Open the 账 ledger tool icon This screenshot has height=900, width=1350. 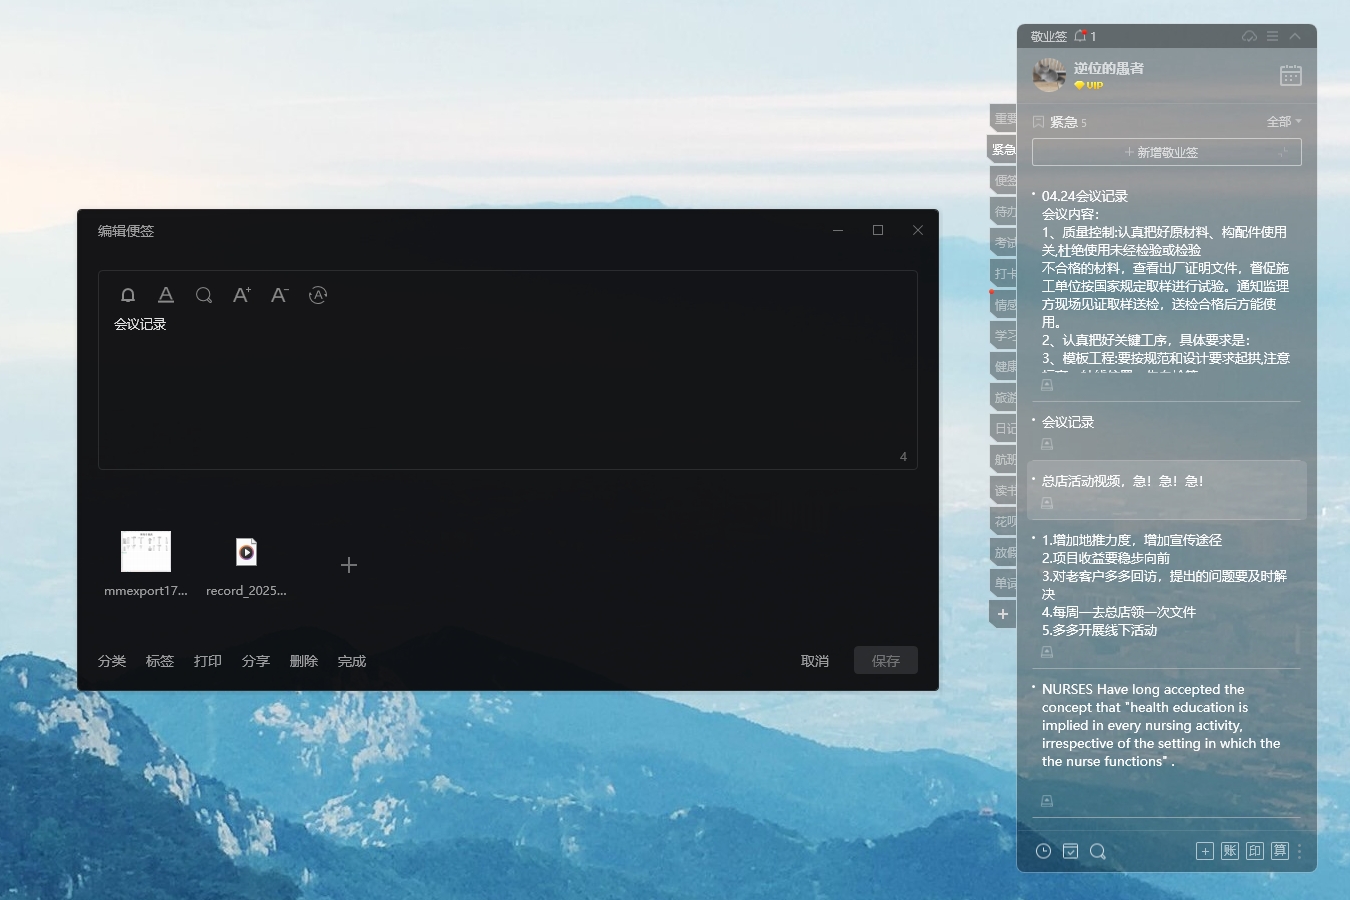point(1230,851)
